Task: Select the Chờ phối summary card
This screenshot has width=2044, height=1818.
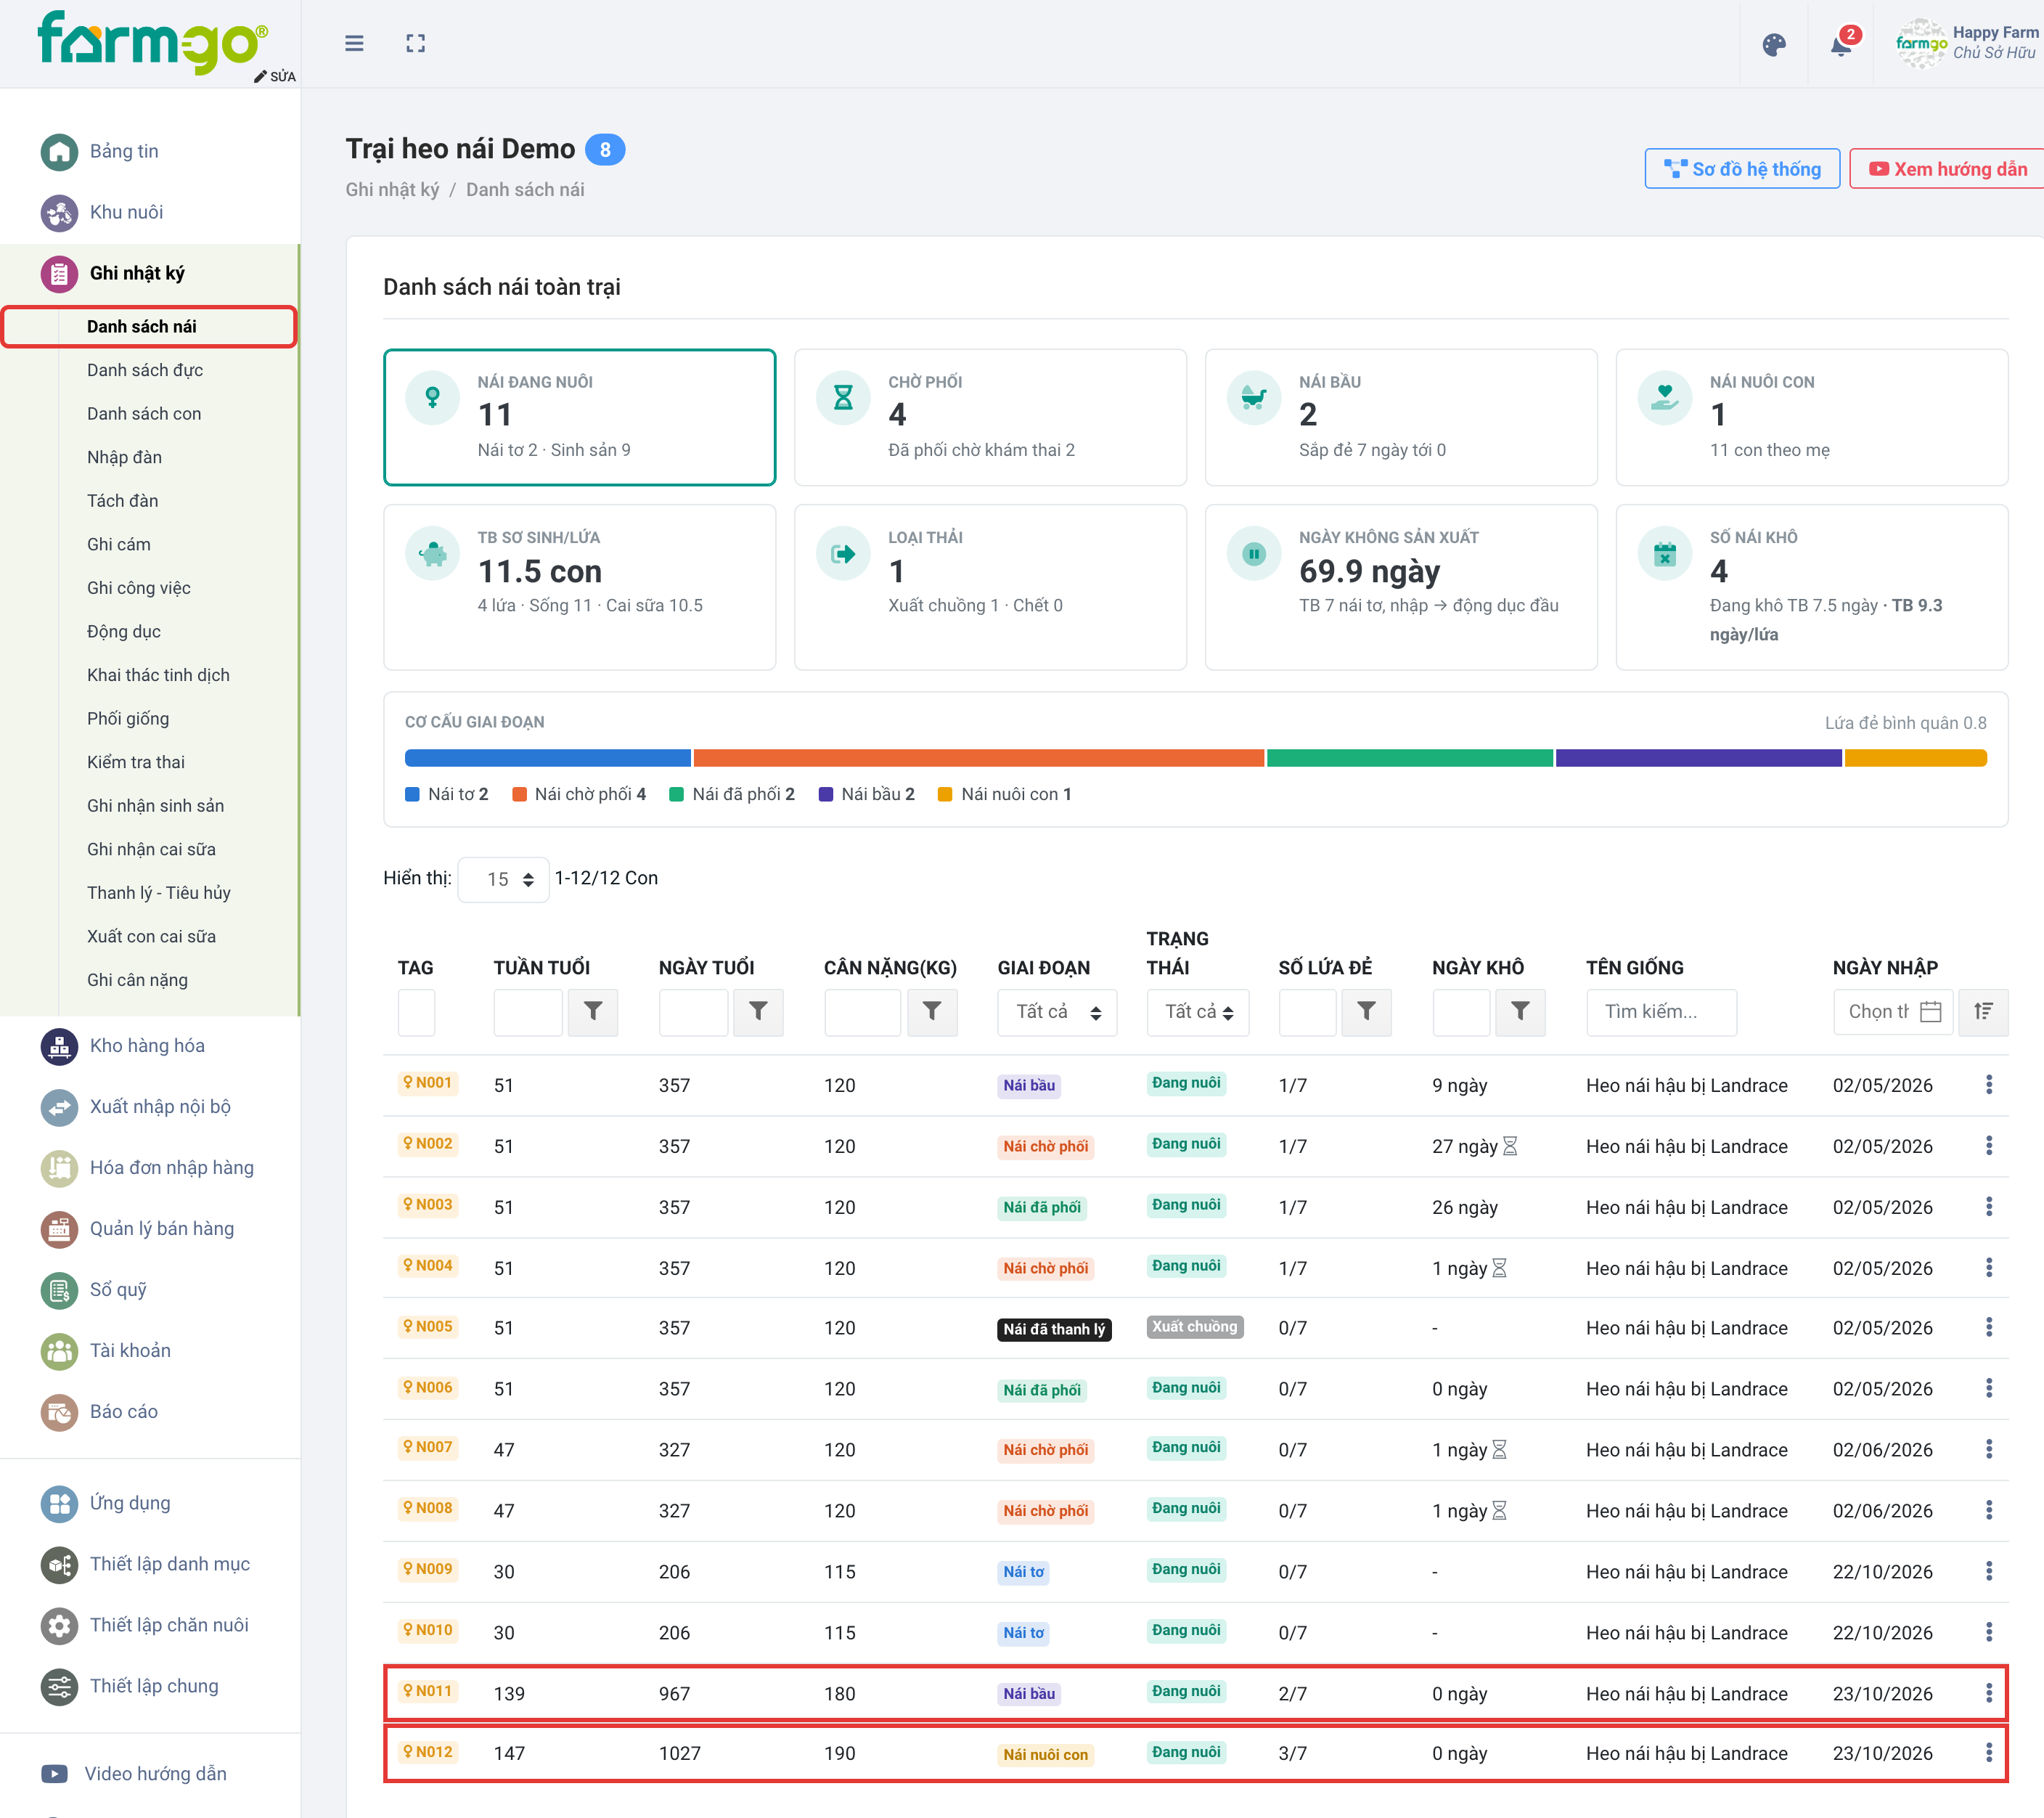Action: click(990, 417)
